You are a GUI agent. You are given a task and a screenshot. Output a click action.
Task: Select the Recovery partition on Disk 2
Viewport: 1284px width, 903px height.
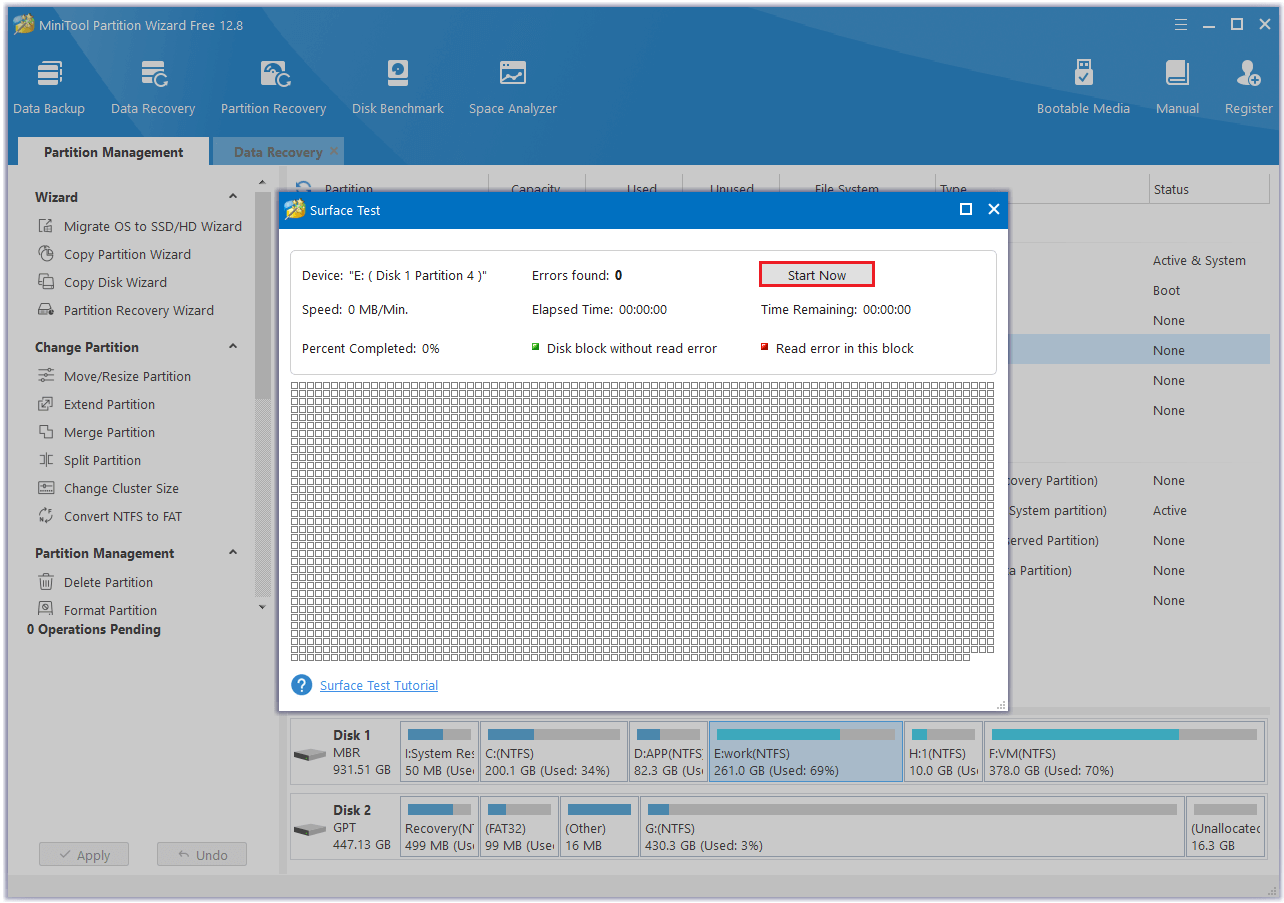[x=439, y=827]
